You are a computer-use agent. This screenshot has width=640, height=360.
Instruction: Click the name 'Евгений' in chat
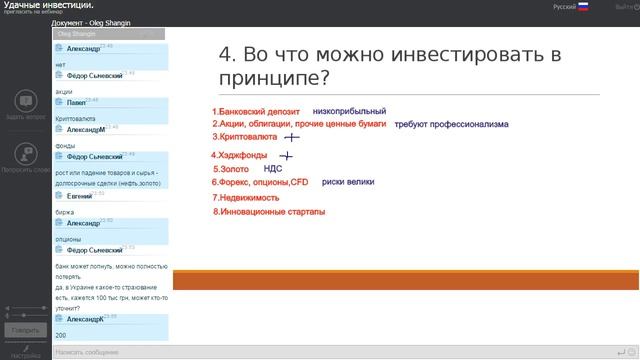pyautogui.click(x=79, y=196)
